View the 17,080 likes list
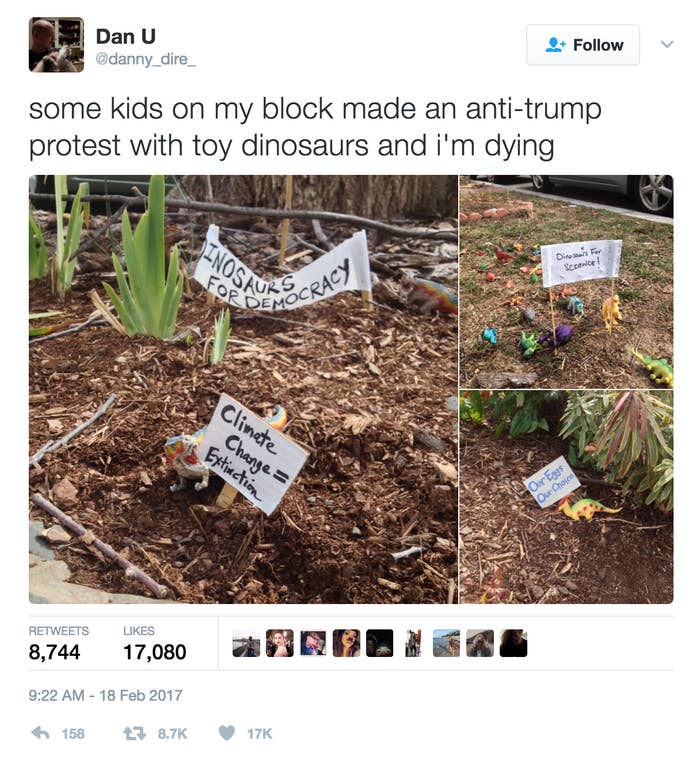This screenshot has width=700, height=764. point(154,643)
